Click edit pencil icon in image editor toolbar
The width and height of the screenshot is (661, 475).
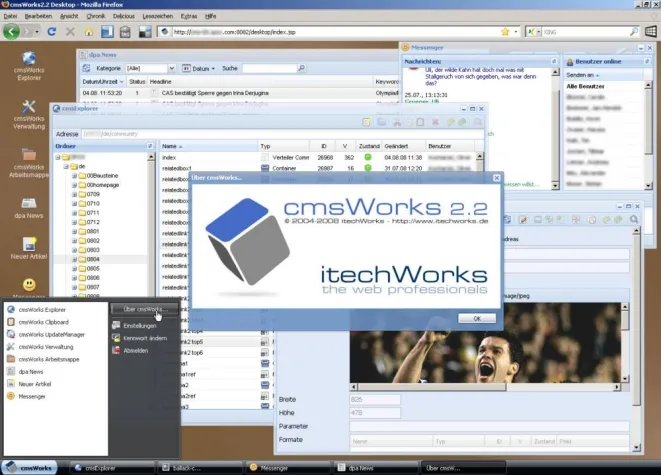click(x=523, y=220)
